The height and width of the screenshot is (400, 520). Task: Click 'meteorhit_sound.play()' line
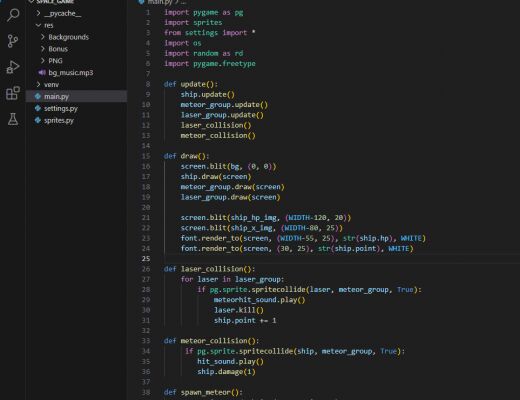click(260, 300)
